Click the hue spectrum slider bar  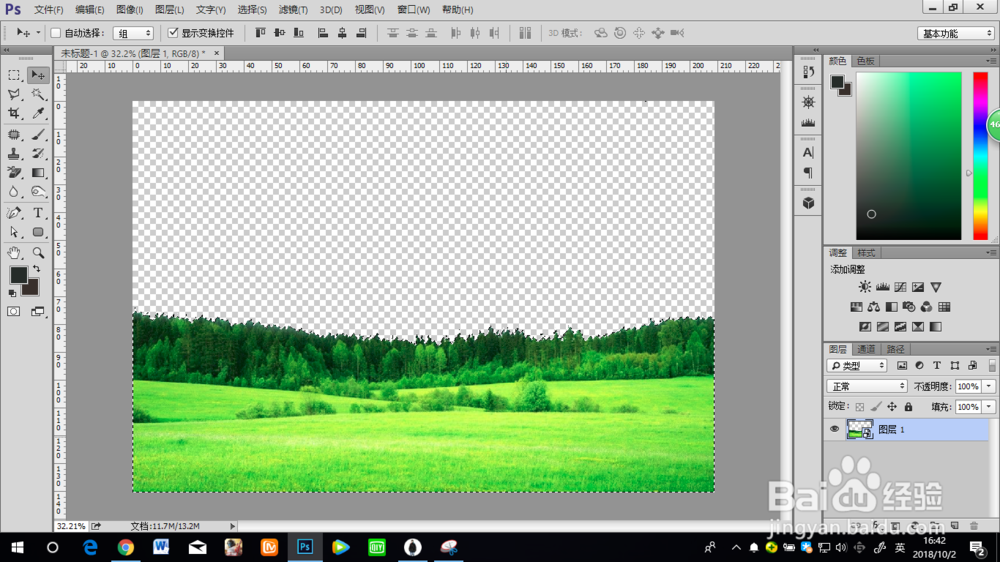point(980,156)
